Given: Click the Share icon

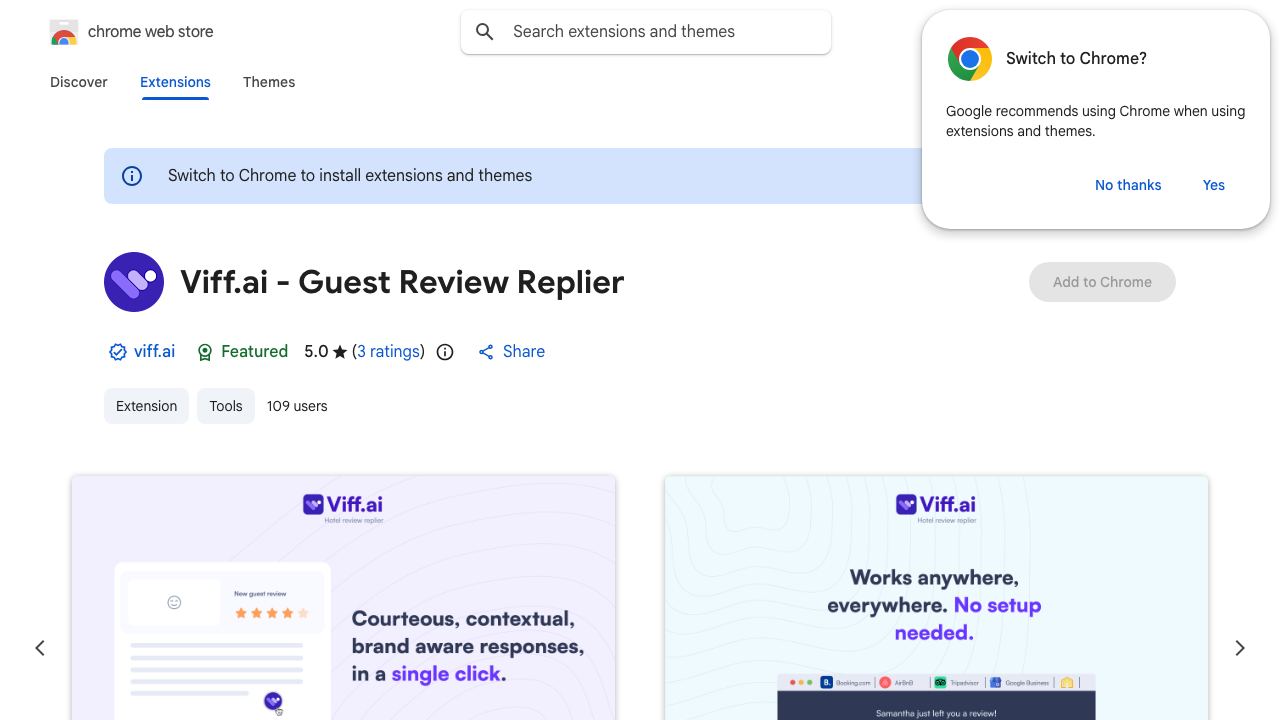Looking at the screenshot, I should point(486,352).
